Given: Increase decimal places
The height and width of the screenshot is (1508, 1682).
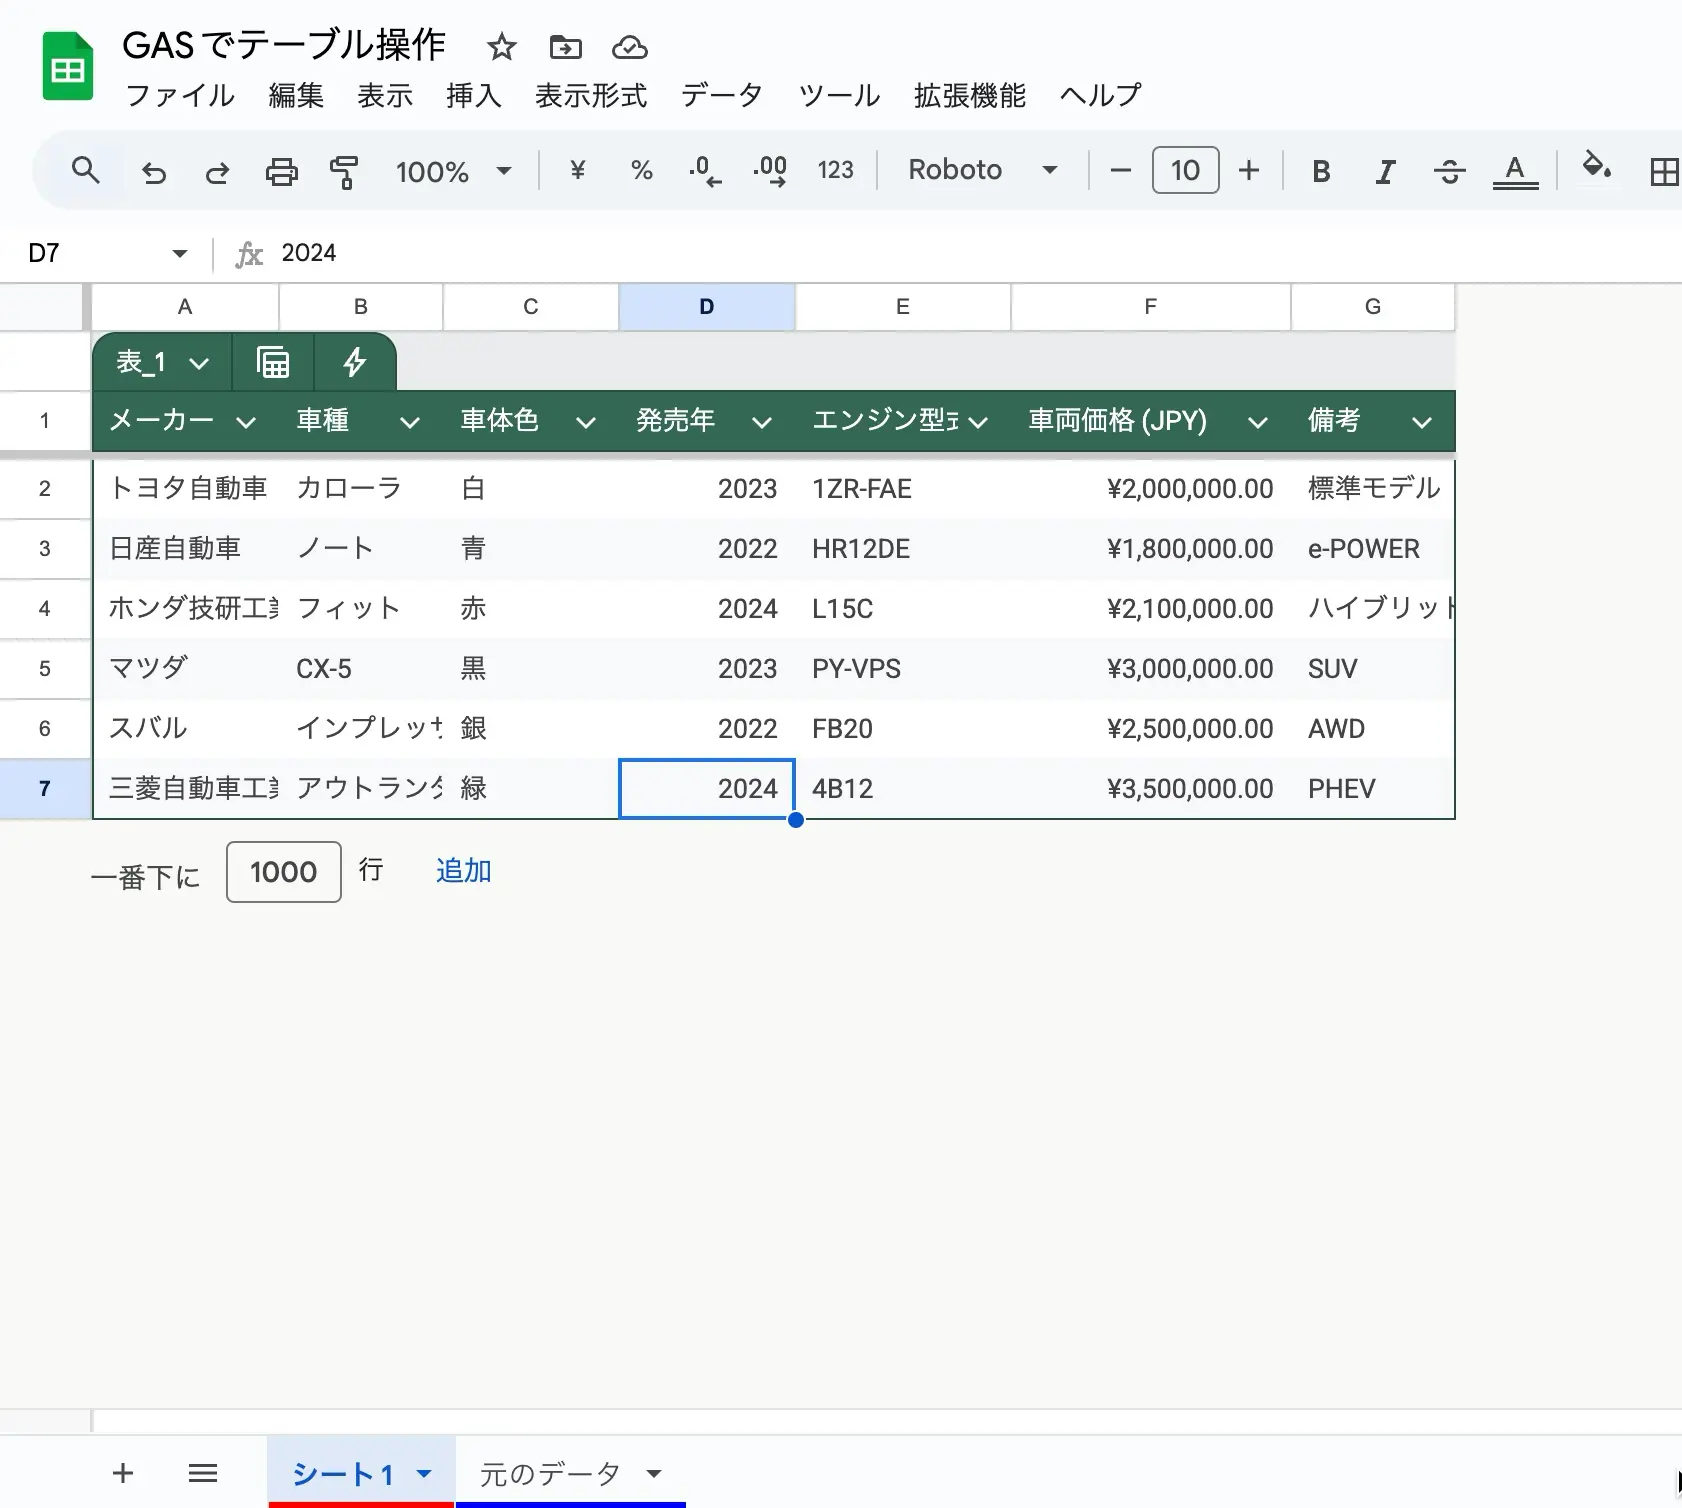Looking at the screenshot, I should (x=770, y=171).
